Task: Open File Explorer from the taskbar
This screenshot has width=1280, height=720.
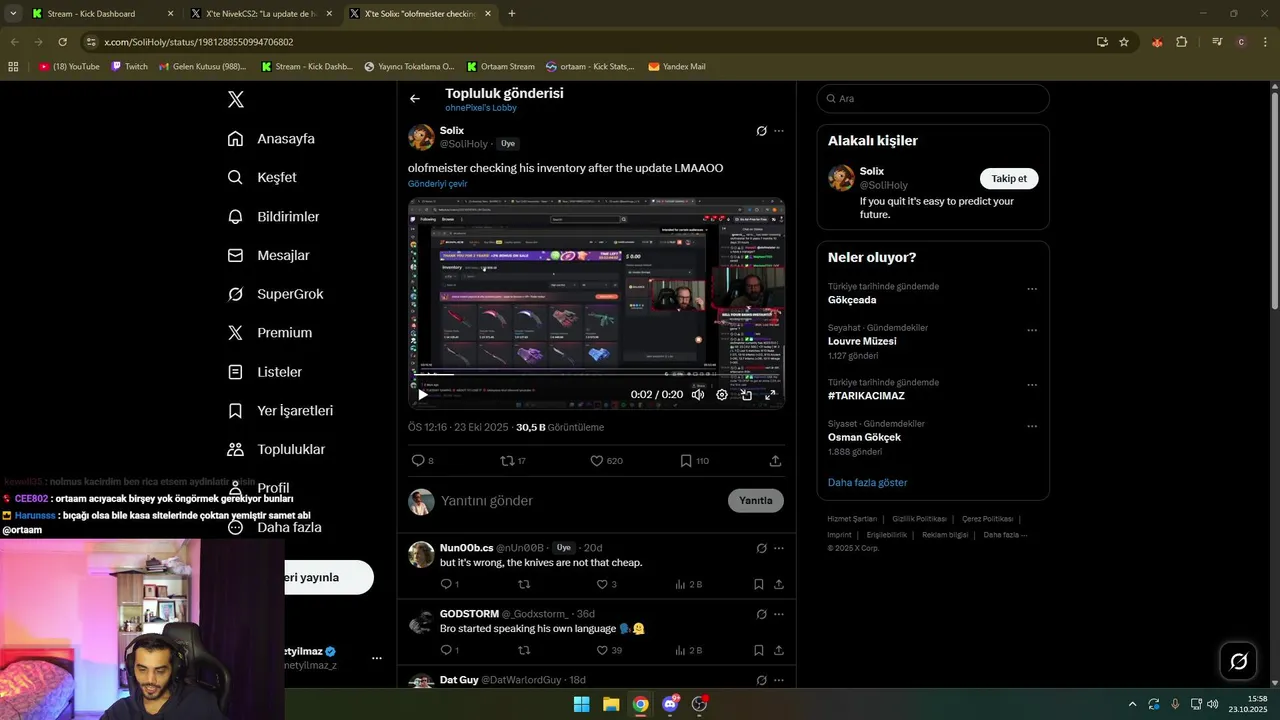Action: (611, 704)
